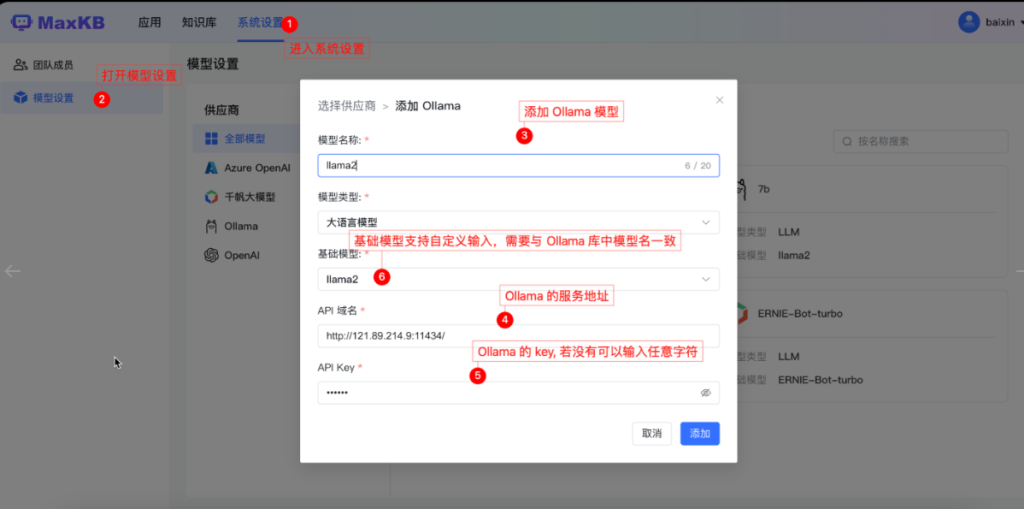Image resolution: width=1024 pixels, height=509 pixels.
Task: Click the 模型名称 input field
Action: point(519,165)
